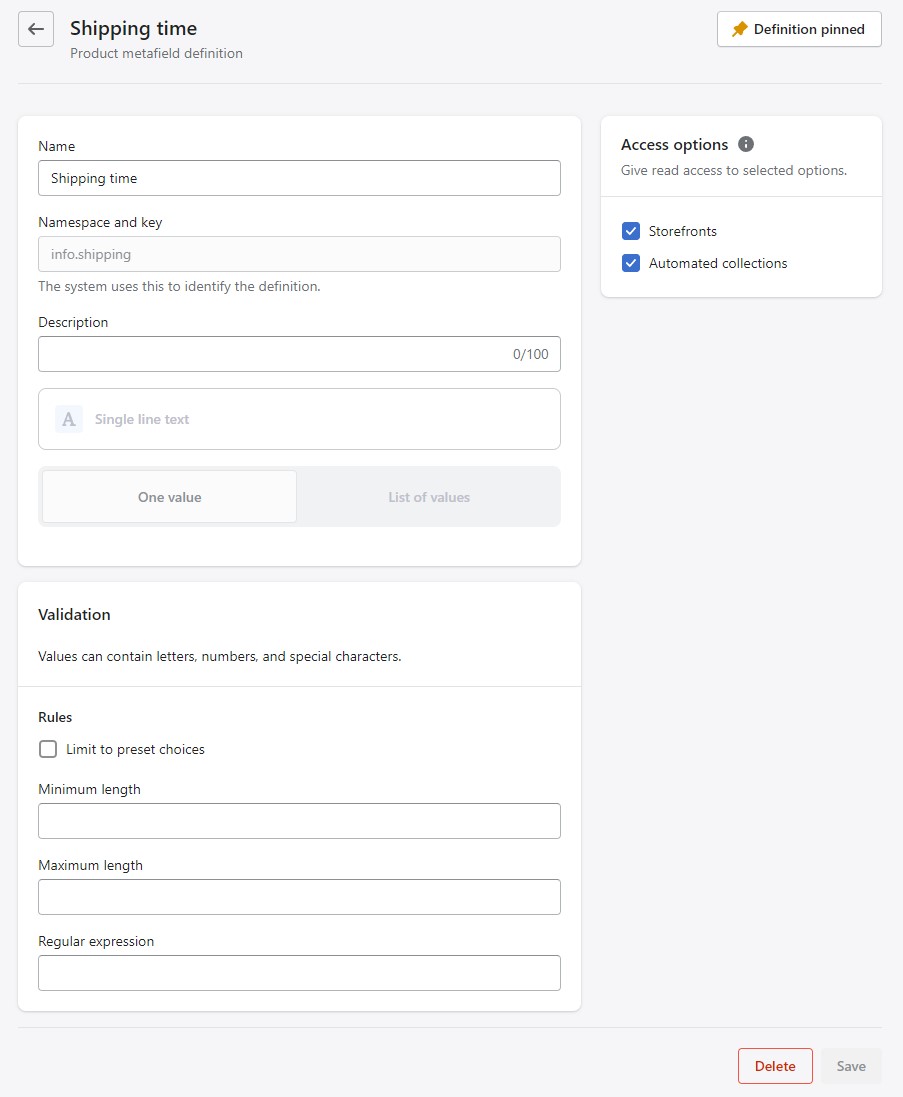The height and width of the screenshot is (1097, 903).
Task: Enable Limit to preset choices
Action: (x=48, y=749)
